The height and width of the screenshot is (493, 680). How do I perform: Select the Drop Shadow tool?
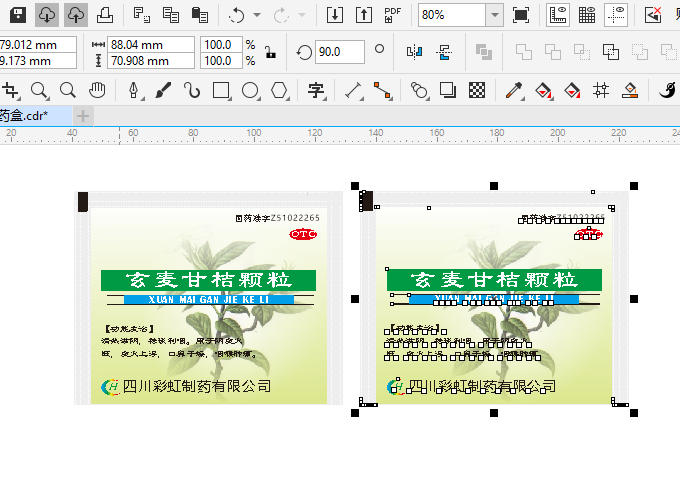pyautogui.click(x=448, y=91)
